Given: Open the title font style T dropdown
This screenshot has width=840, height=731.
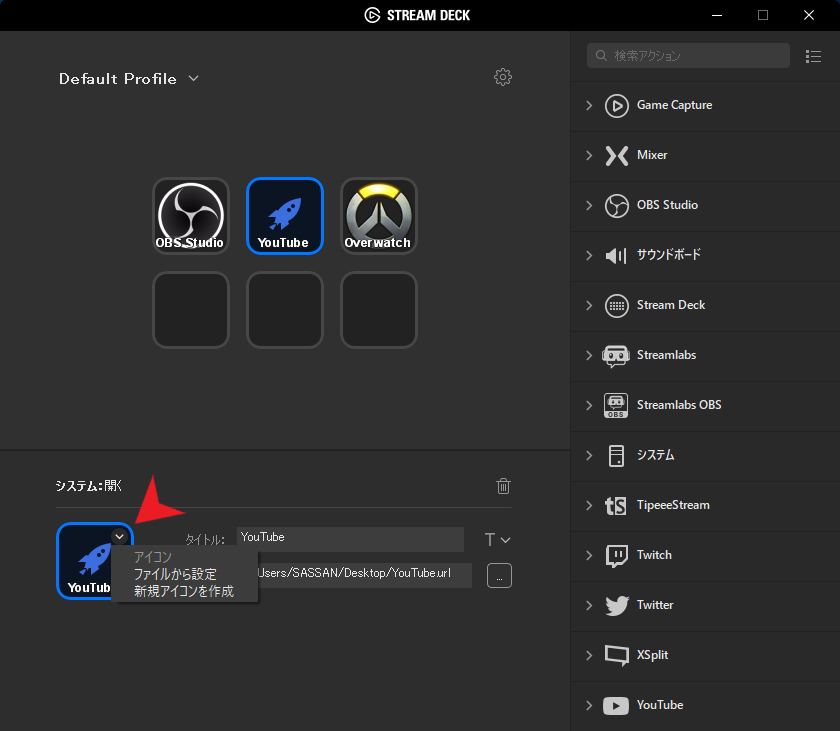Looking at the screenshot, I should pyautogui.click(x=497, y=540).
